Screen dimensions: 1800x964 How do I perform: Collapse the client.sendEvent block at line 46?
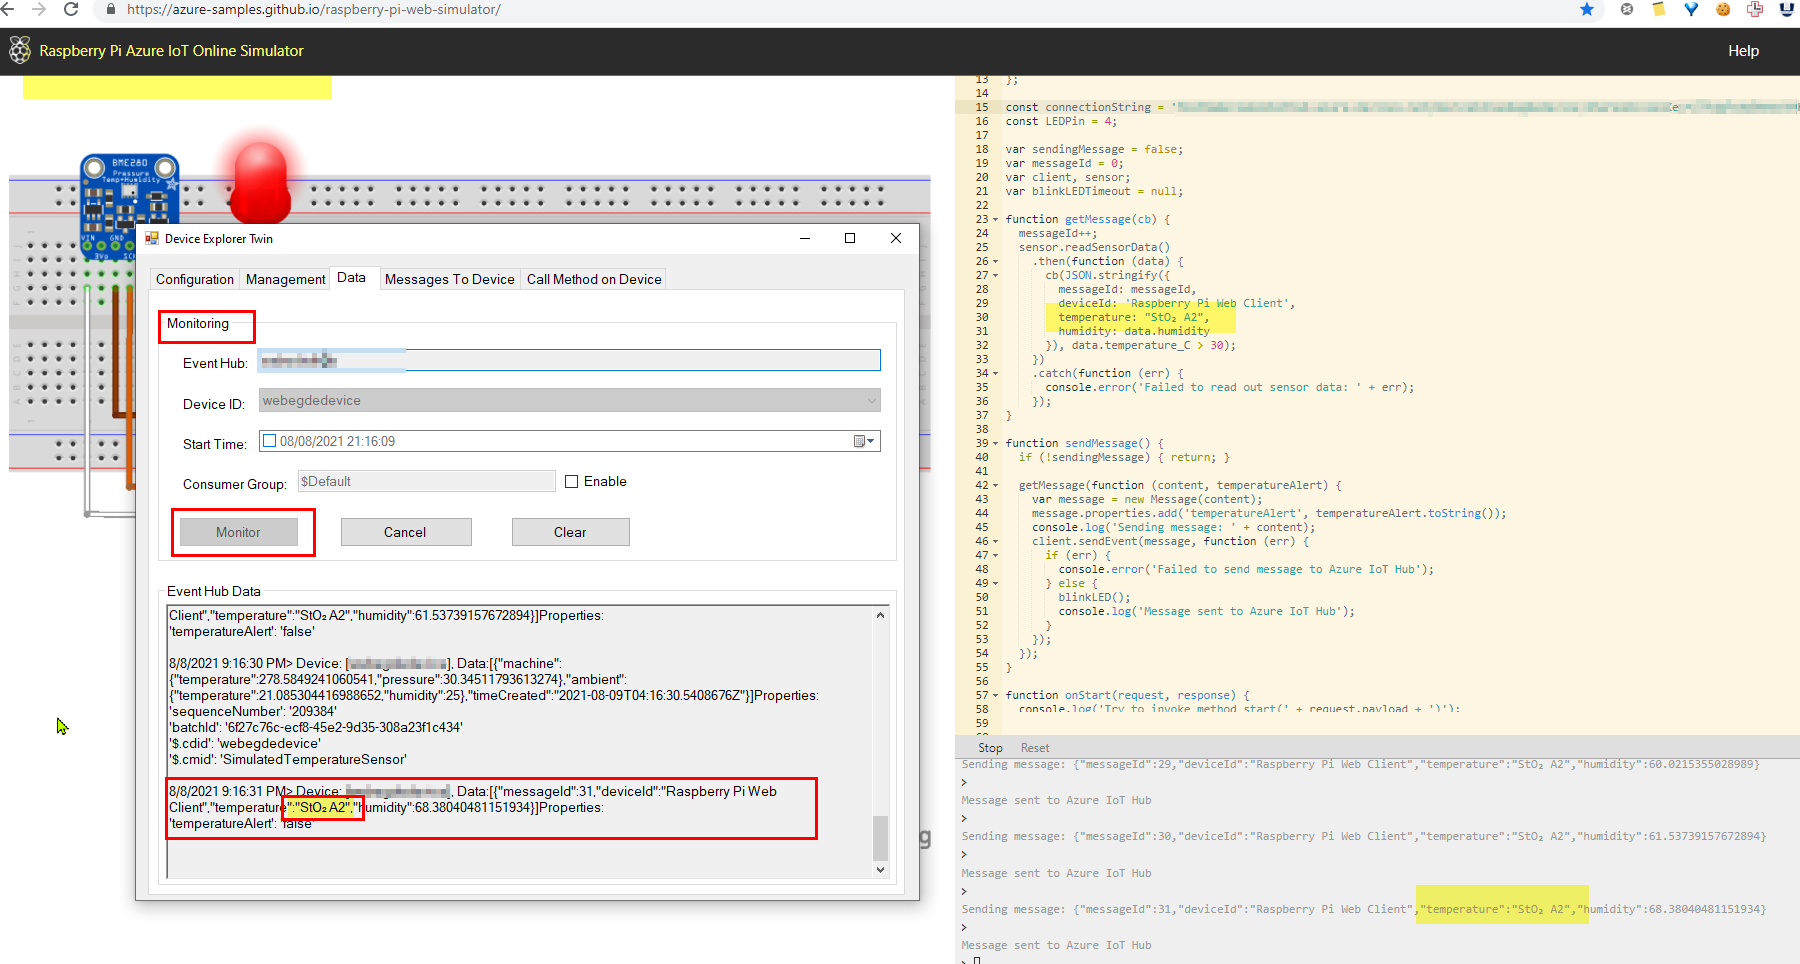click(x=995, y=541)
